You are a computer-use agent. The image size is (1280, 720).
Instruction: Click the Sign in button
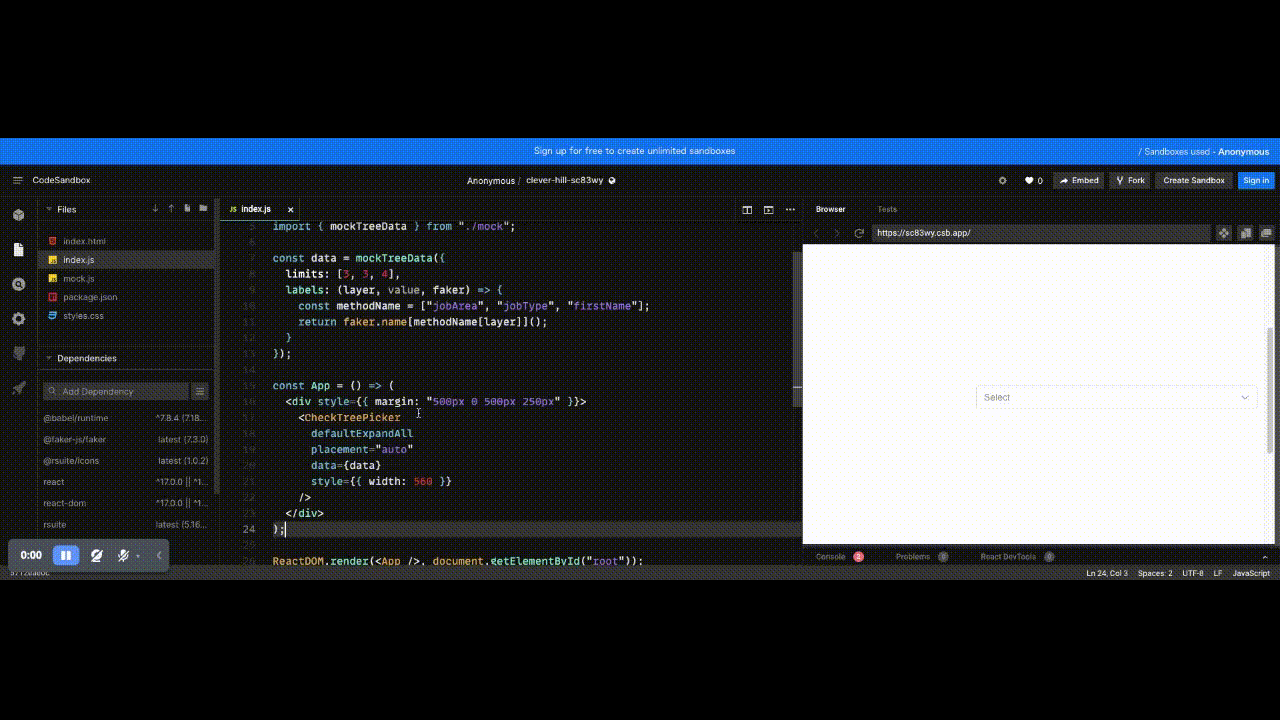1256,180
